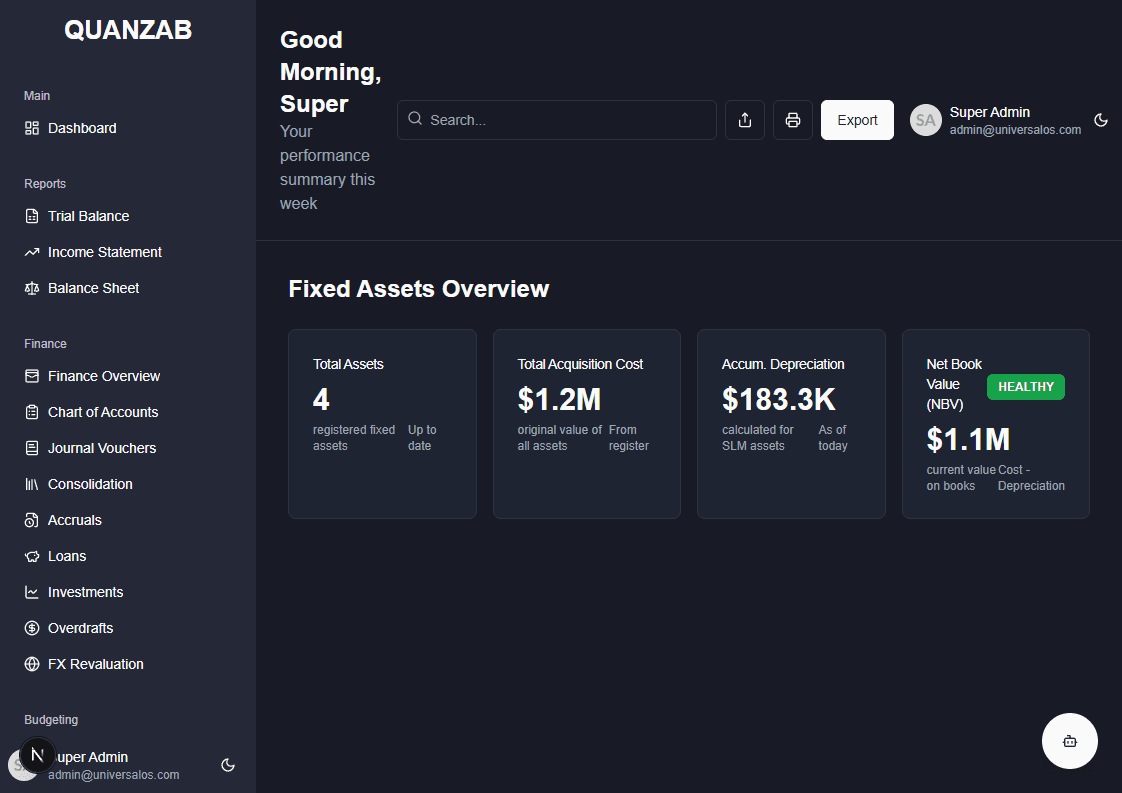Viewport: 1122px width, 793px height.
Task: Select the Total Acquisition Cost card
Action: [x=587, y=424]
